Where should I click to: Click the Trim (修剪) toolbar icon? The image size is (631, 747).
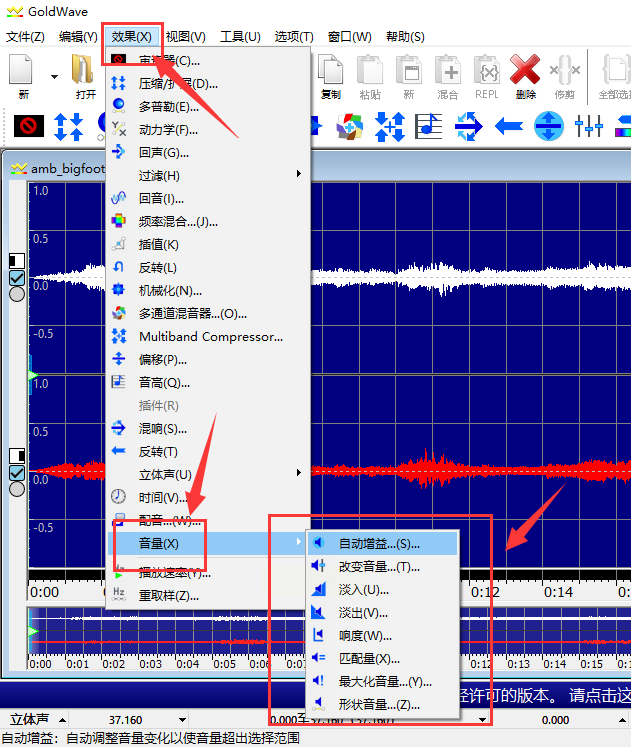[565, 71]
